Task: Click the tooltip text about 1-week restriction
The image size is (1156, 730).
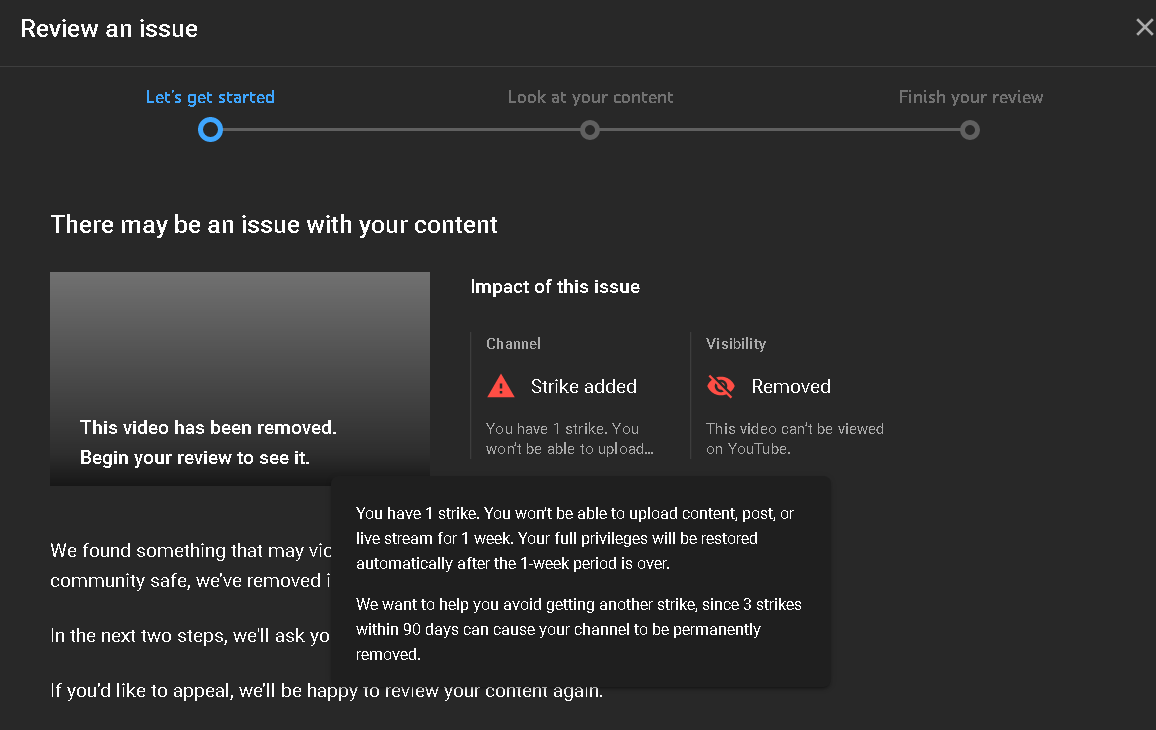Action: 574,538
